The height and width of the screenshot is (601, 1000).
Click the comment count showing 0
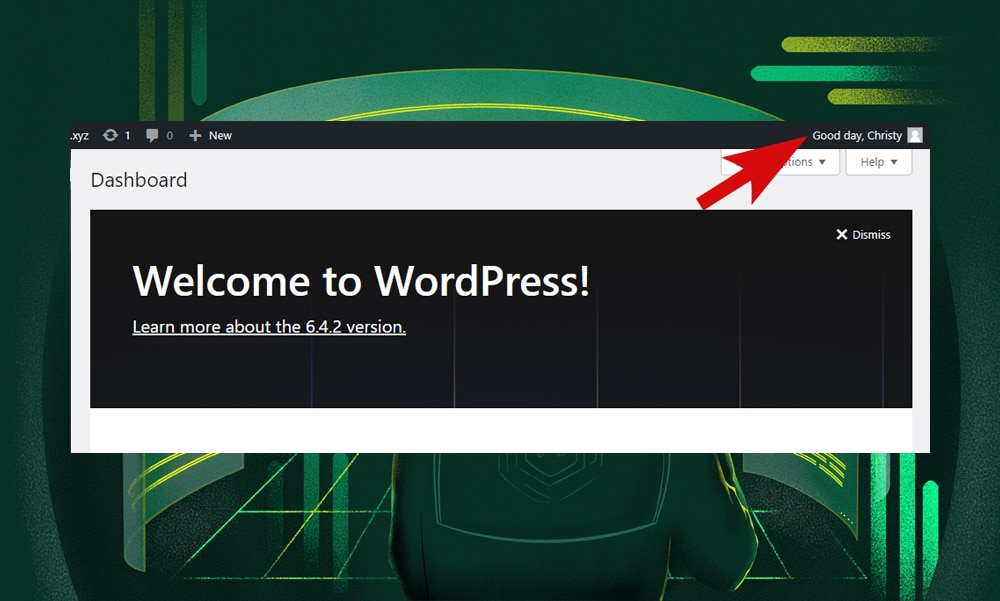tap(169, 135)
